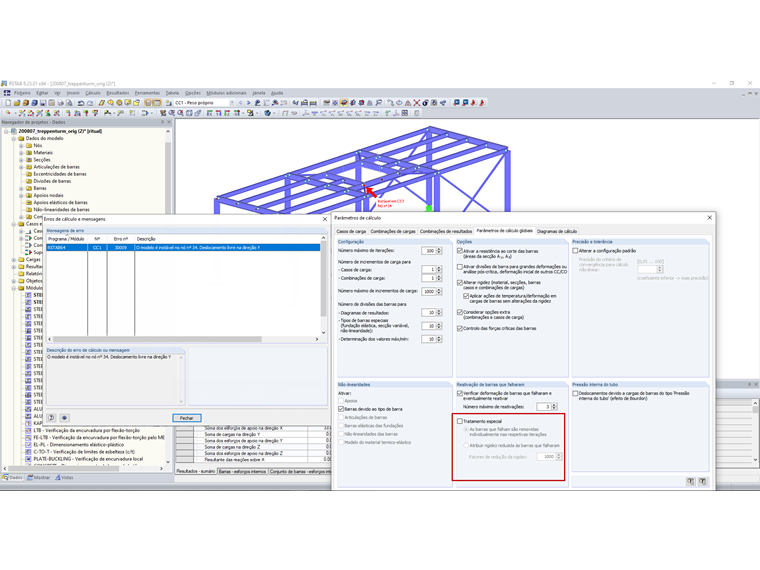Open the CC1 - Peso próprio load case dropdown
The image size is (760, 570).
click(x=232, y=103)
